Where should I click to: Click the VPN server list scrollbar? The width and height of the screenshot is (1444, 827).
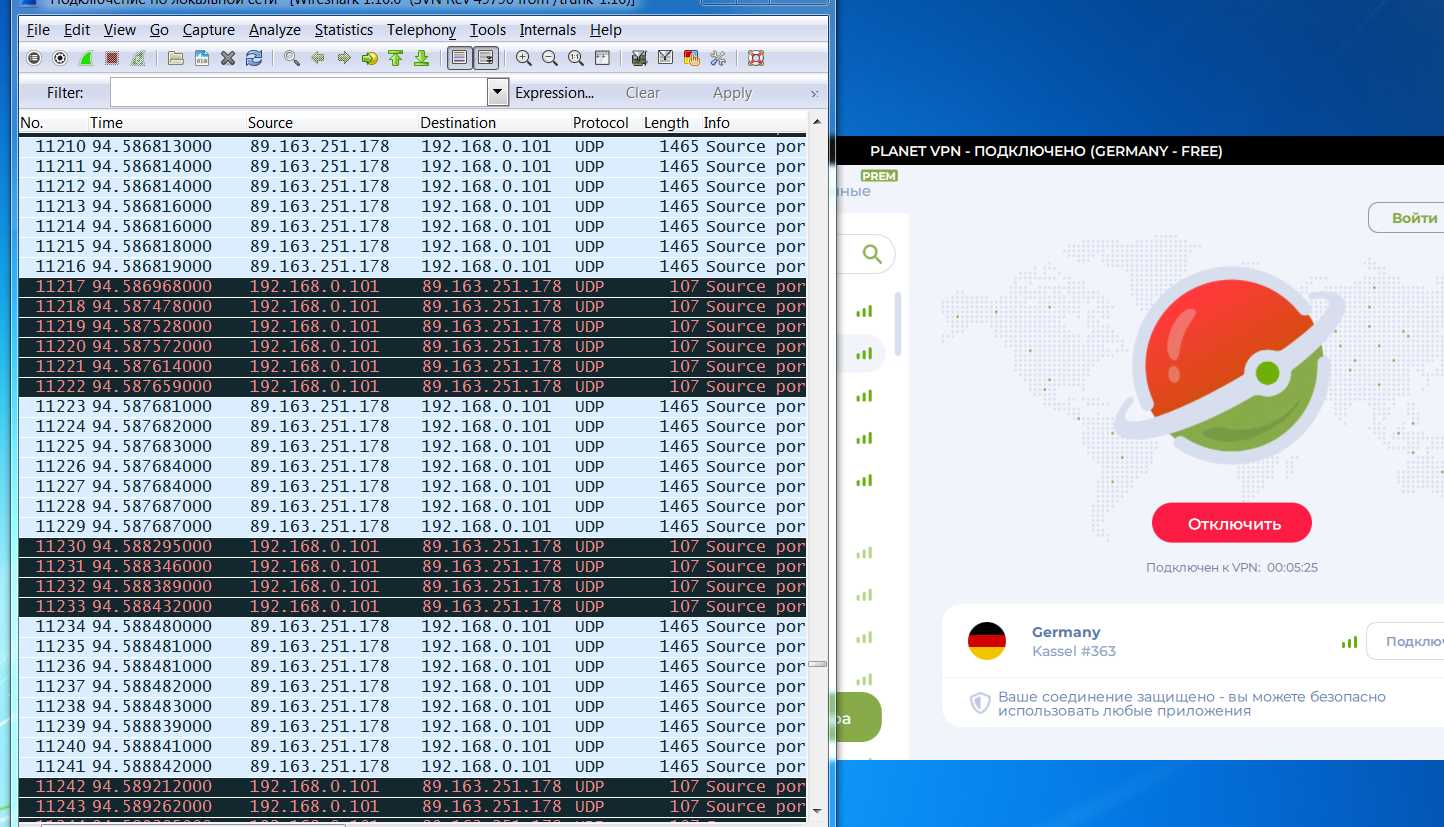[898, 322]
